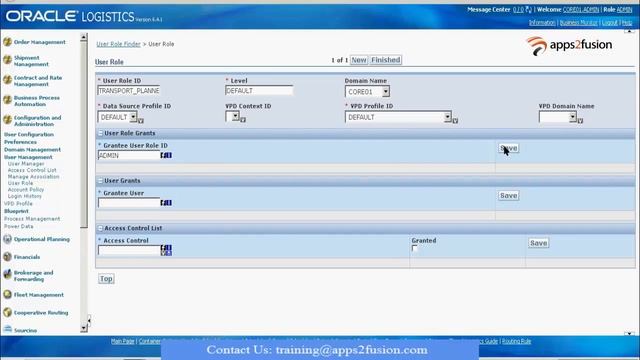The image size is (640, 360).
Task: Open Order Management sidebar icon
Action: [7, 42]
